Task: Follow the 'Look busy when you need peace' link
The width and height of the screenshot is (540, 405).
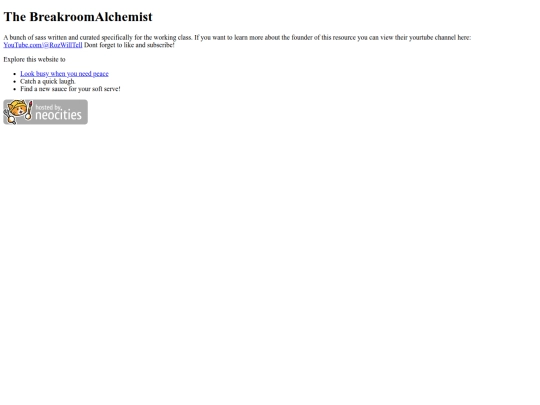Action: click(x=64, y=74)
